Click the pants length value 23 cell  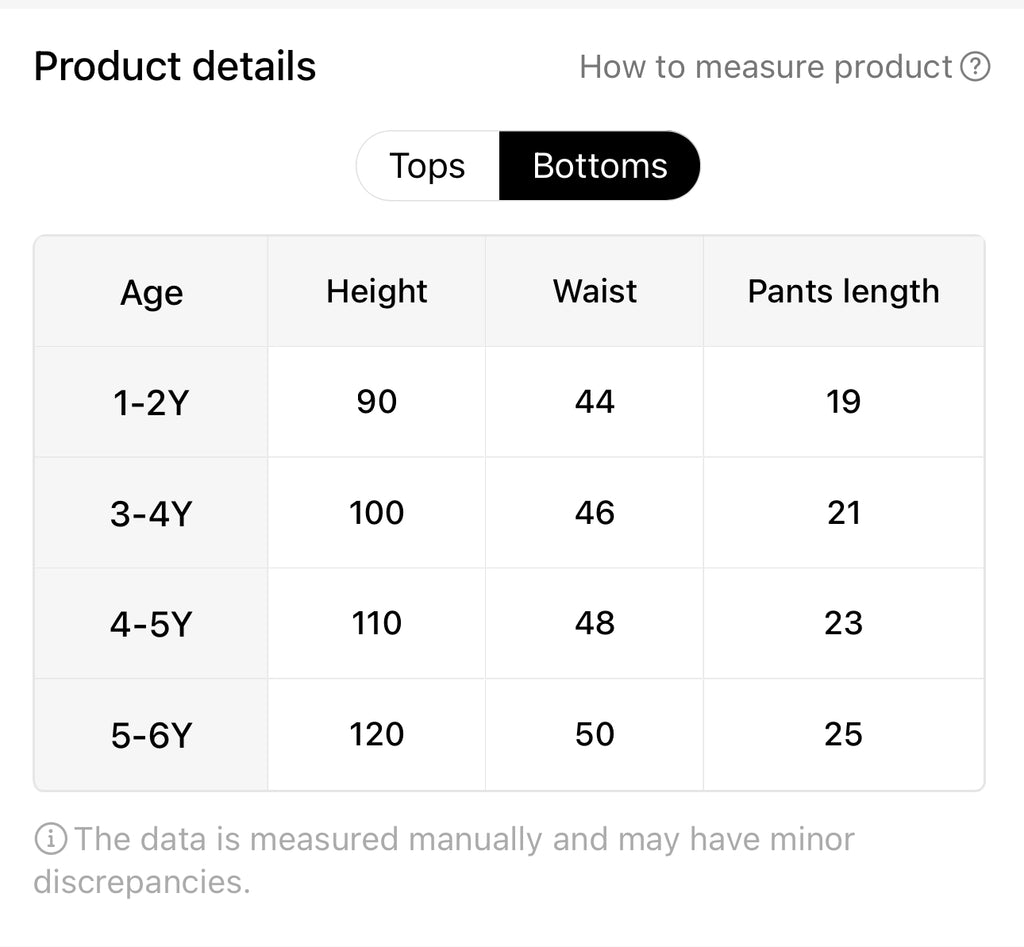[843, 624]
